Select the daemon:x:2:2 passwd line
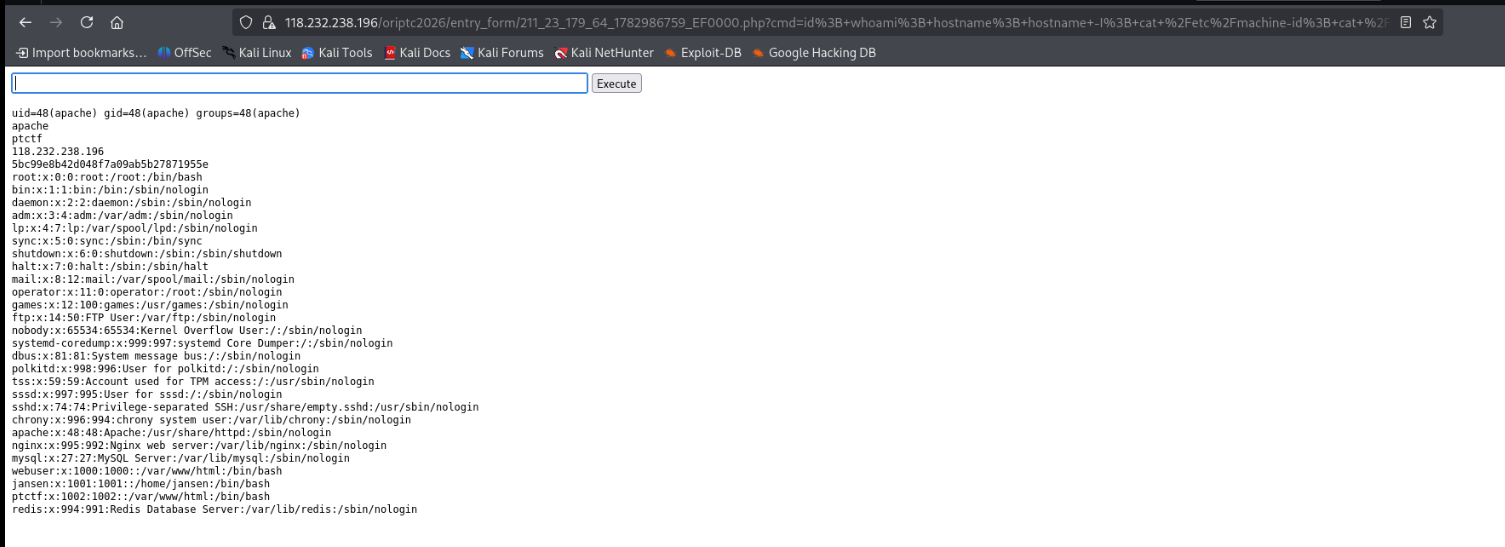 pos(132,202)
